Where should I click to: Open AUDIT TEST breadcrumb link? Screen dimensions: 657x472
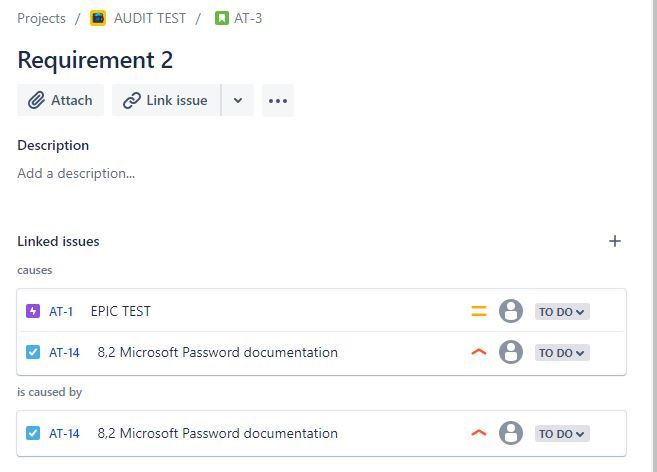[150, 18]
